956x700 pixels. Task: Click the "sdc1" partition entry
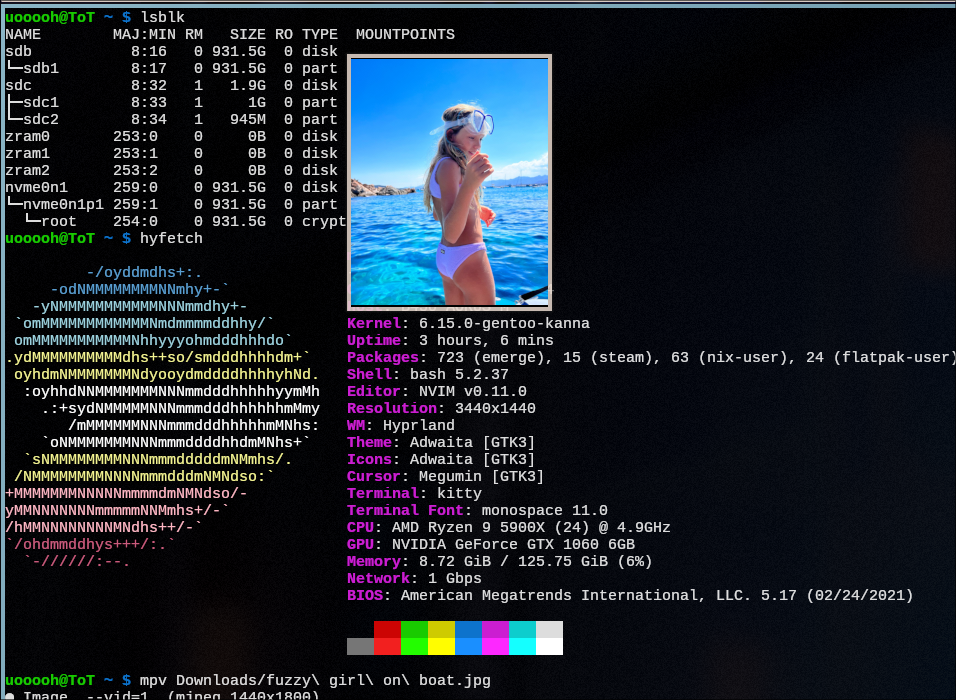point(41,102)
